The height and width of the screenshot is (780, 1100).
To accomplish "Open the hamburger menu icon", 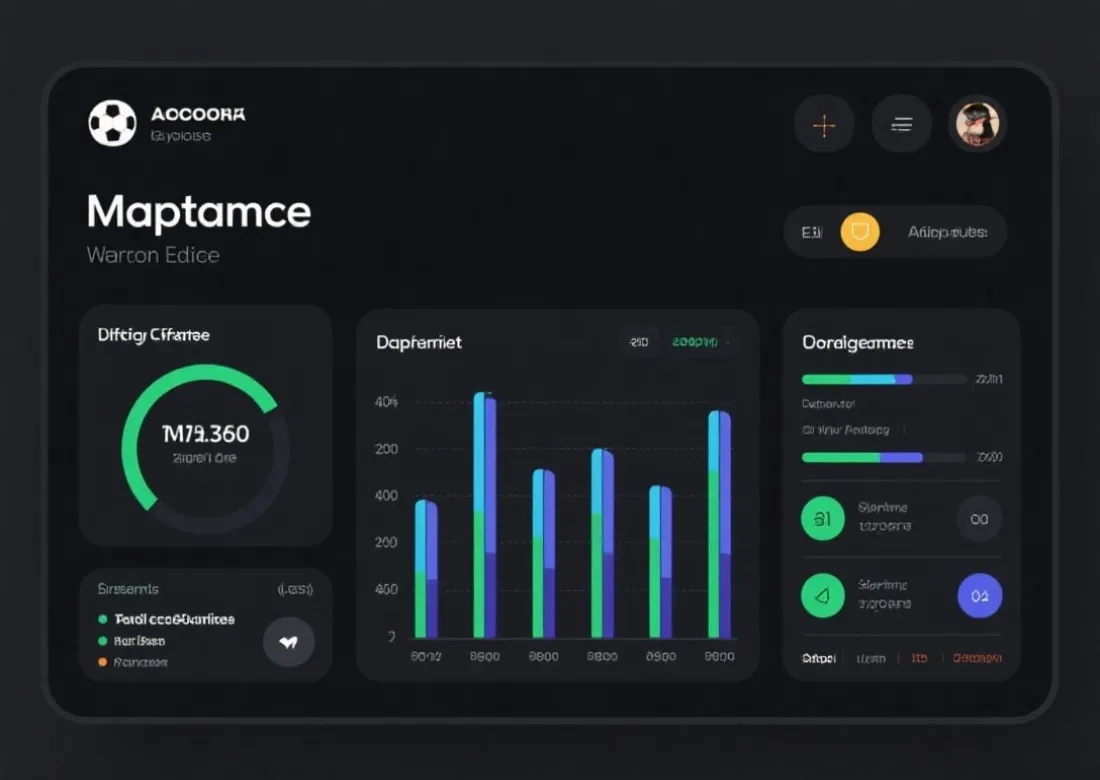I will coord(901,125).
